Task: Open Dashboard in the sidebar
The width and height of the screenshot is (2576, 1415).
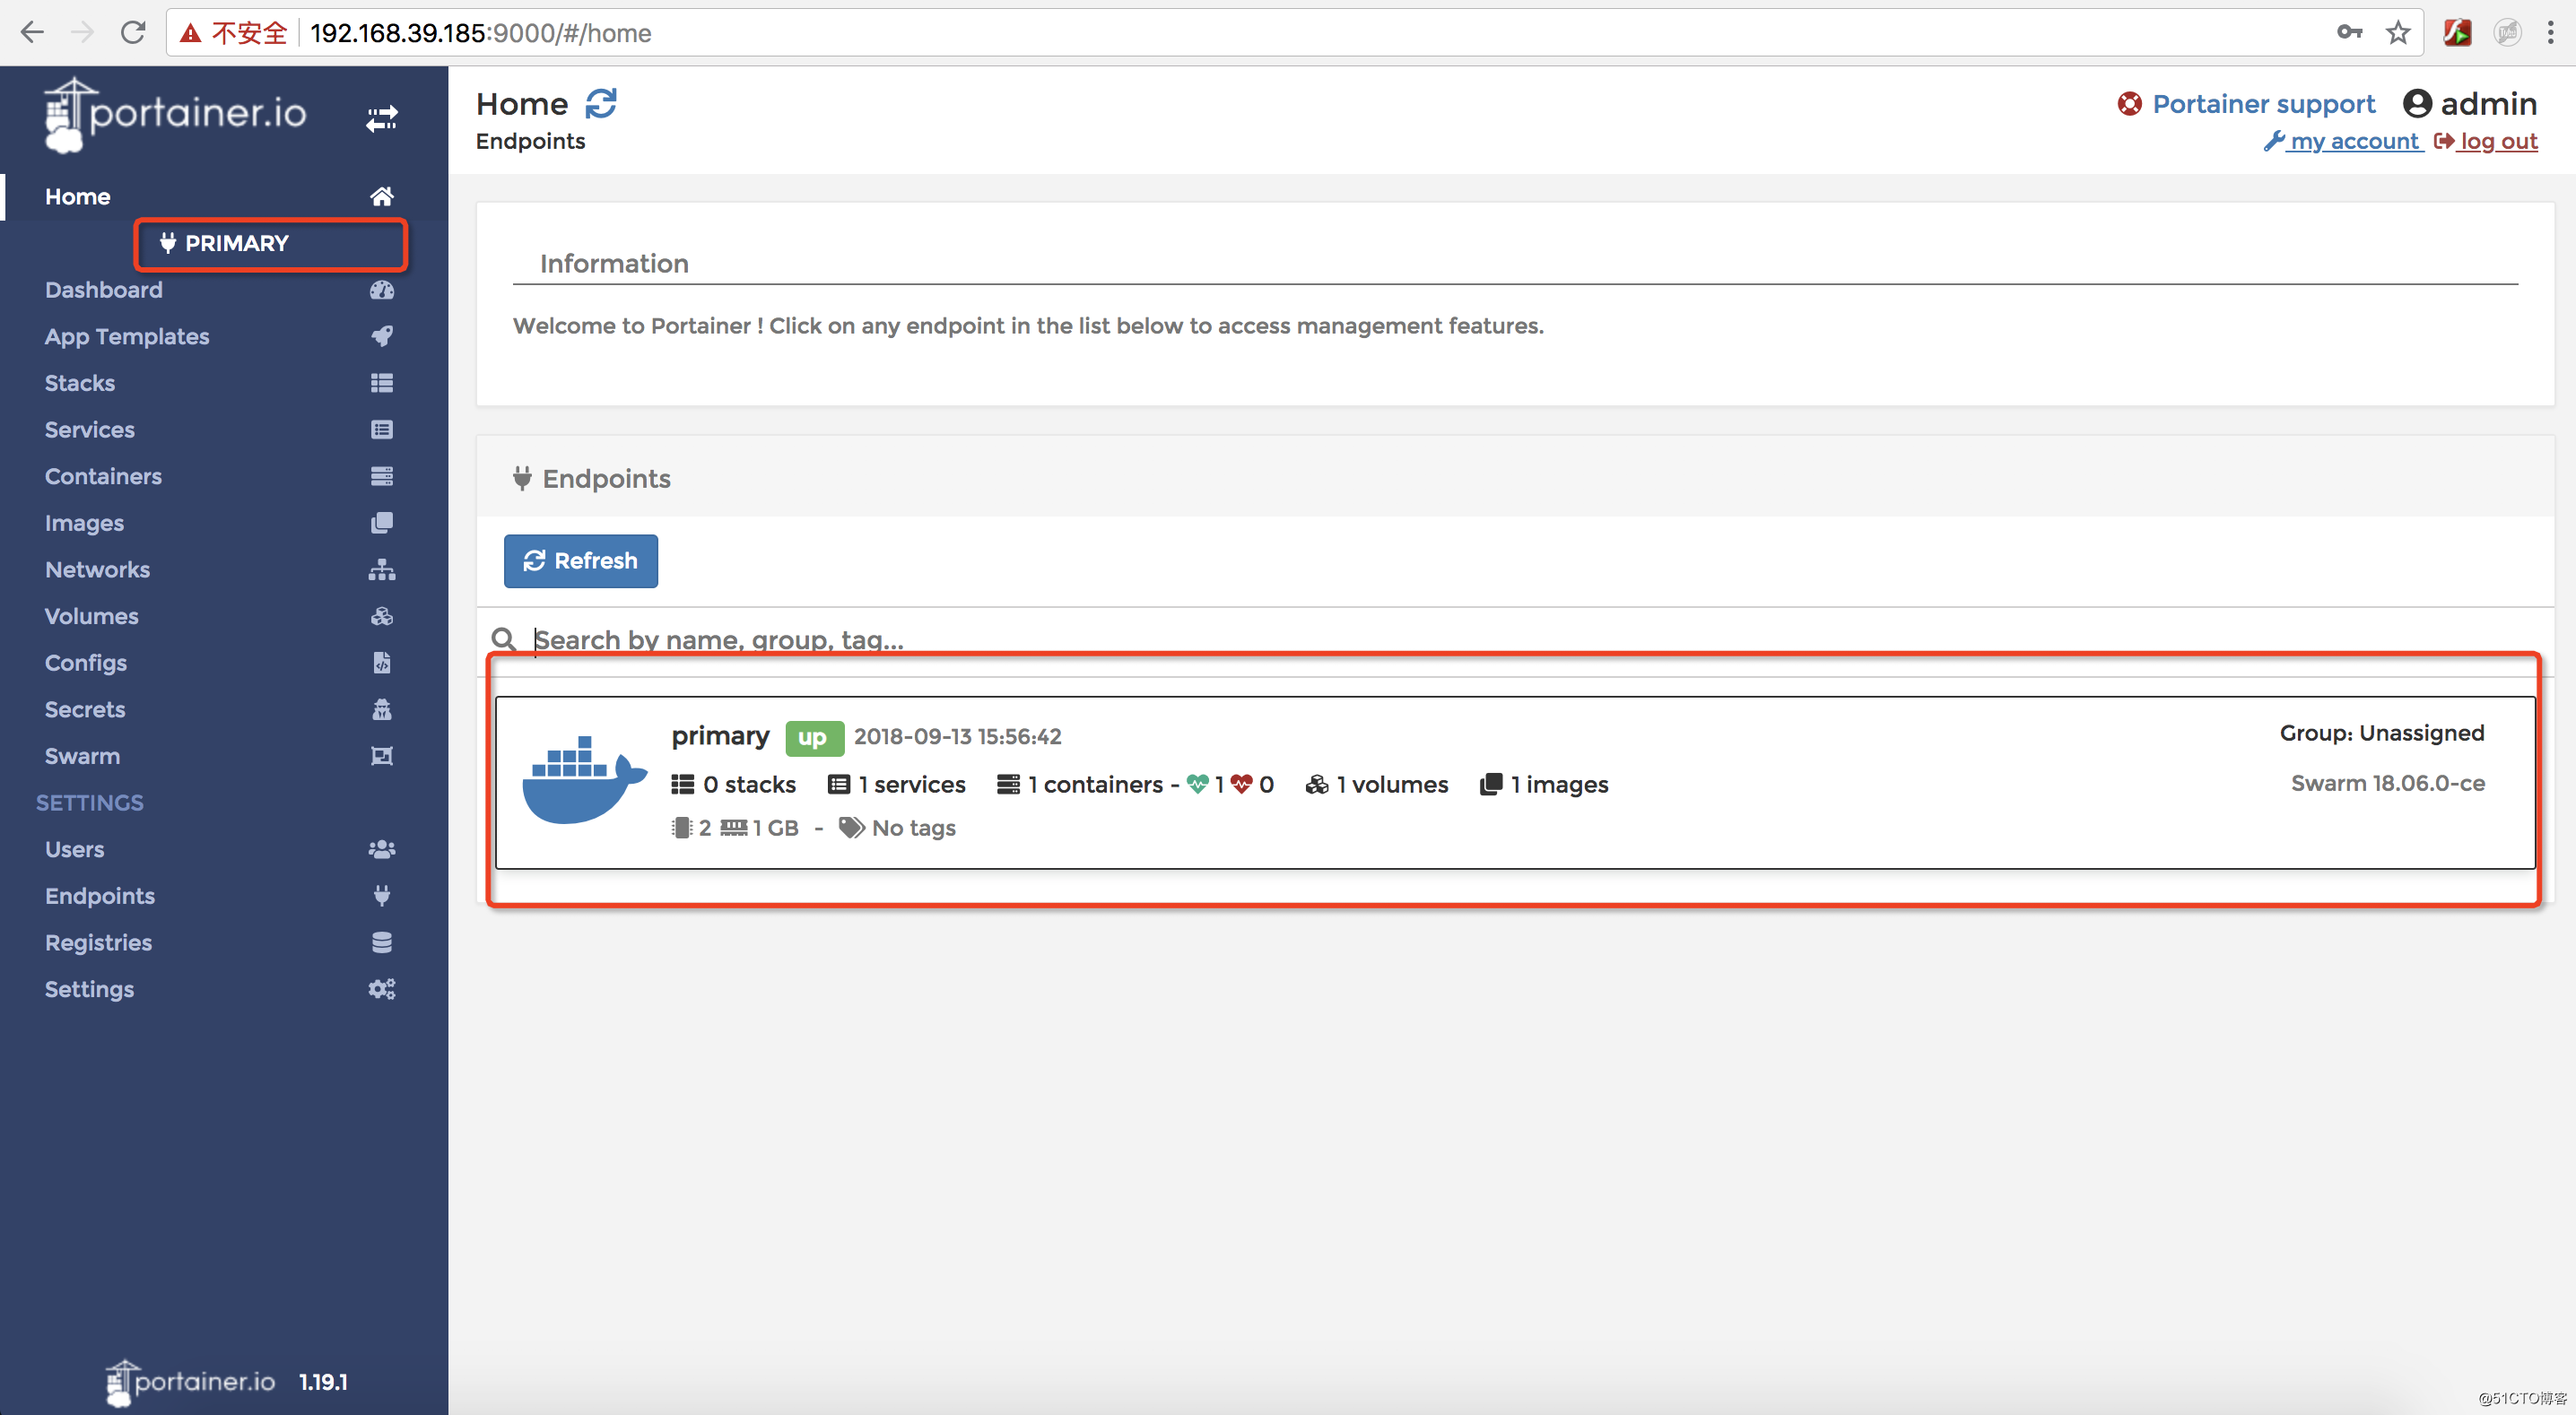Action: point(103,290)
